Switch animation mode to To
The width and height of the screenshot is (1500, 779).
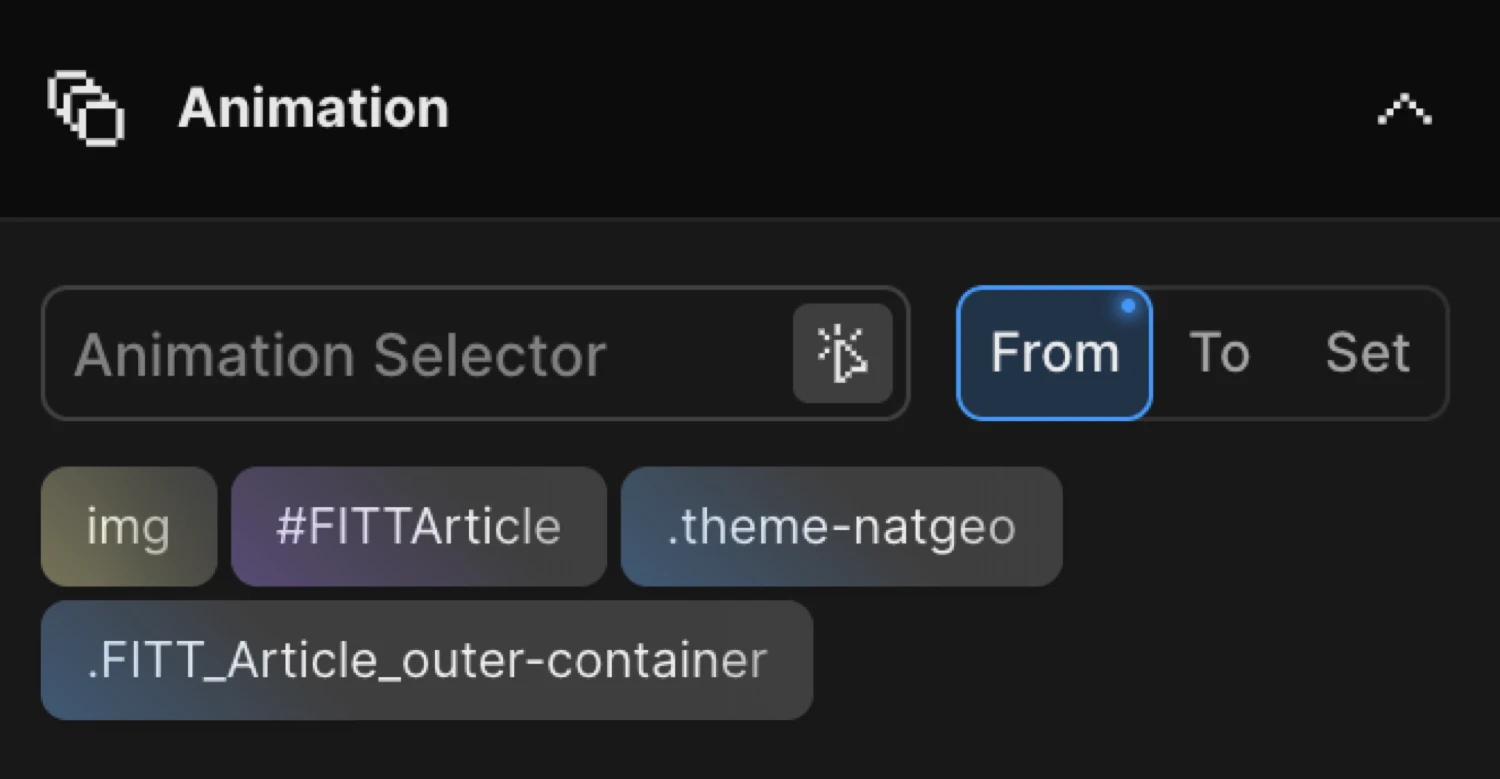[x=1220, y=352]
